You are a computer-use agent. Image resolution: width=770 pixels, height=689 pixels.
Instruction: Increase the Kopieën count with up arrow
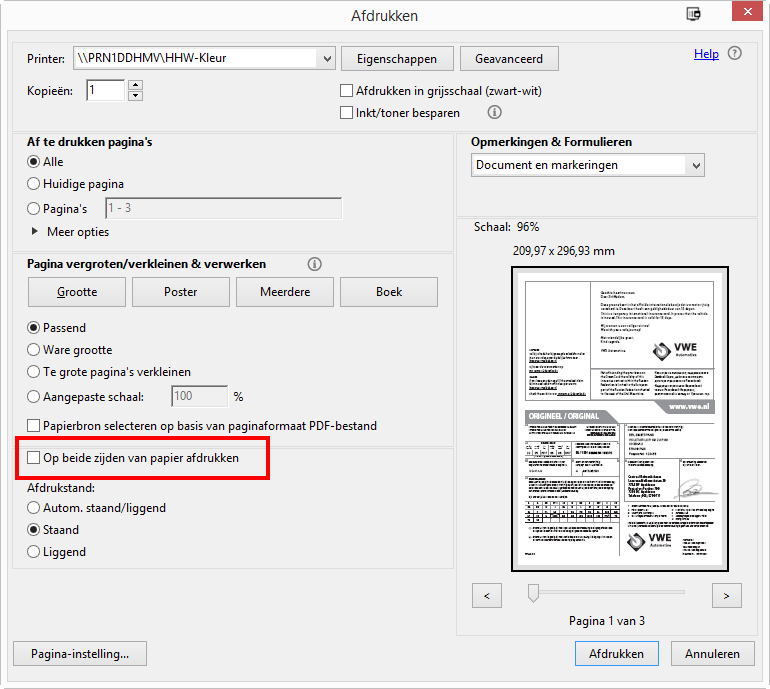click(136, 85)
